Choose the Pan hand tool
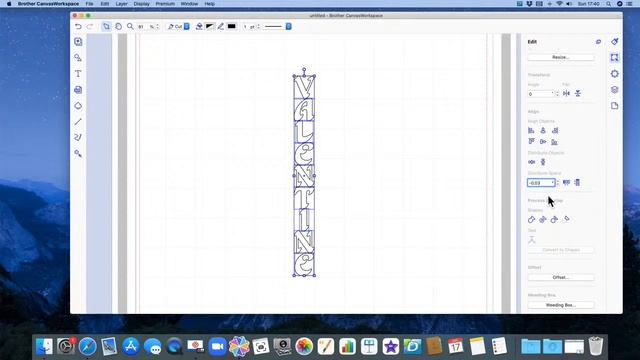Image resolution: width=640 pixels, height=360 pixels. click(118, 27)
